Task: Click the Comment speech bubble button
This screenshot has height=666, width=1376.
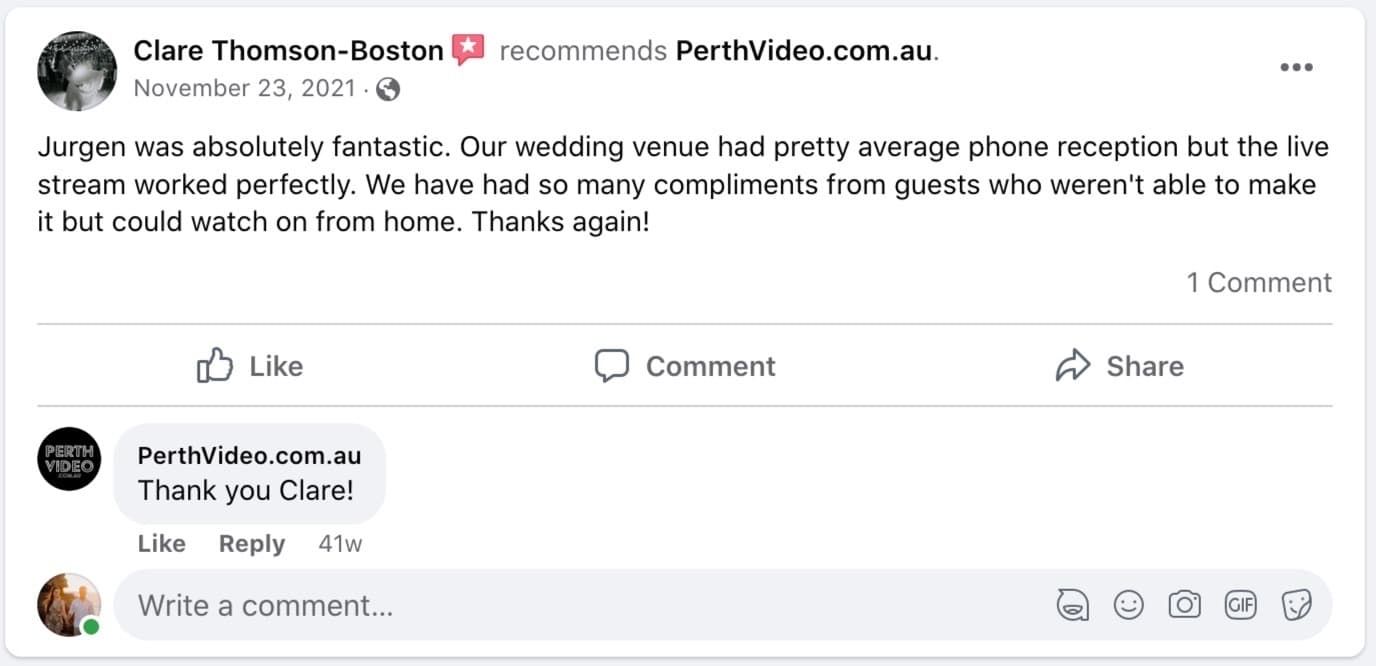Action: pyautogui.click(x=685, y=366)
